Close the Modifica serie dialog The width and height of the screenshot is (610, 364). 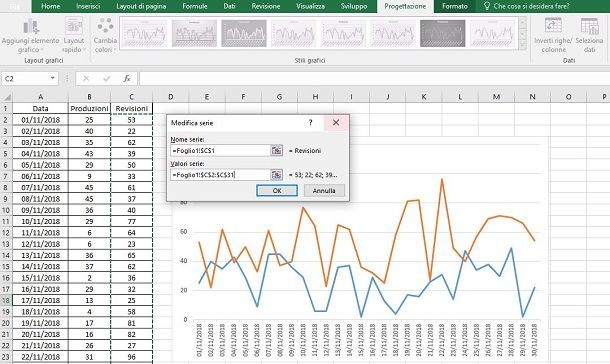click(336, 122)
